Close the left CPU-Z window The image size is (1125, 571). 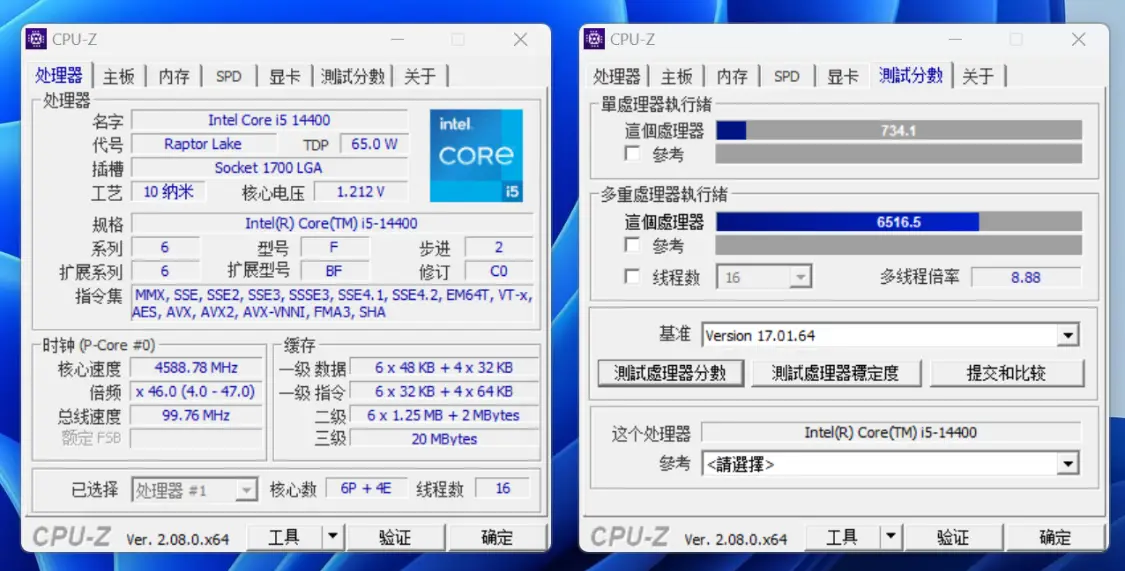521,39
